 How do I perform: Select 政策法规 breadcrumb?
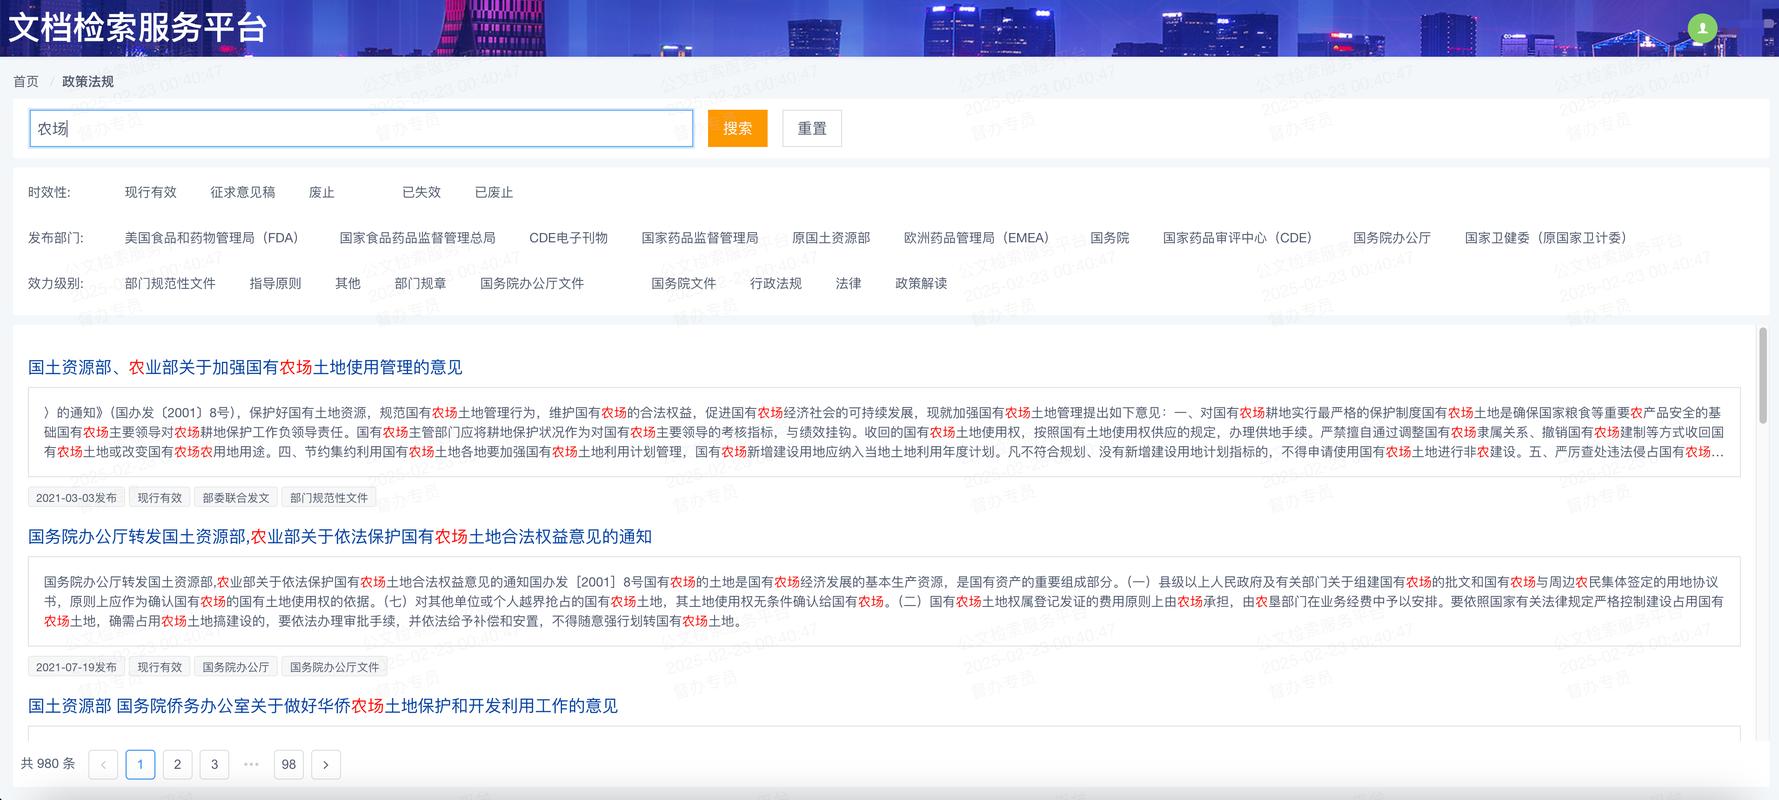click(88, 82)
